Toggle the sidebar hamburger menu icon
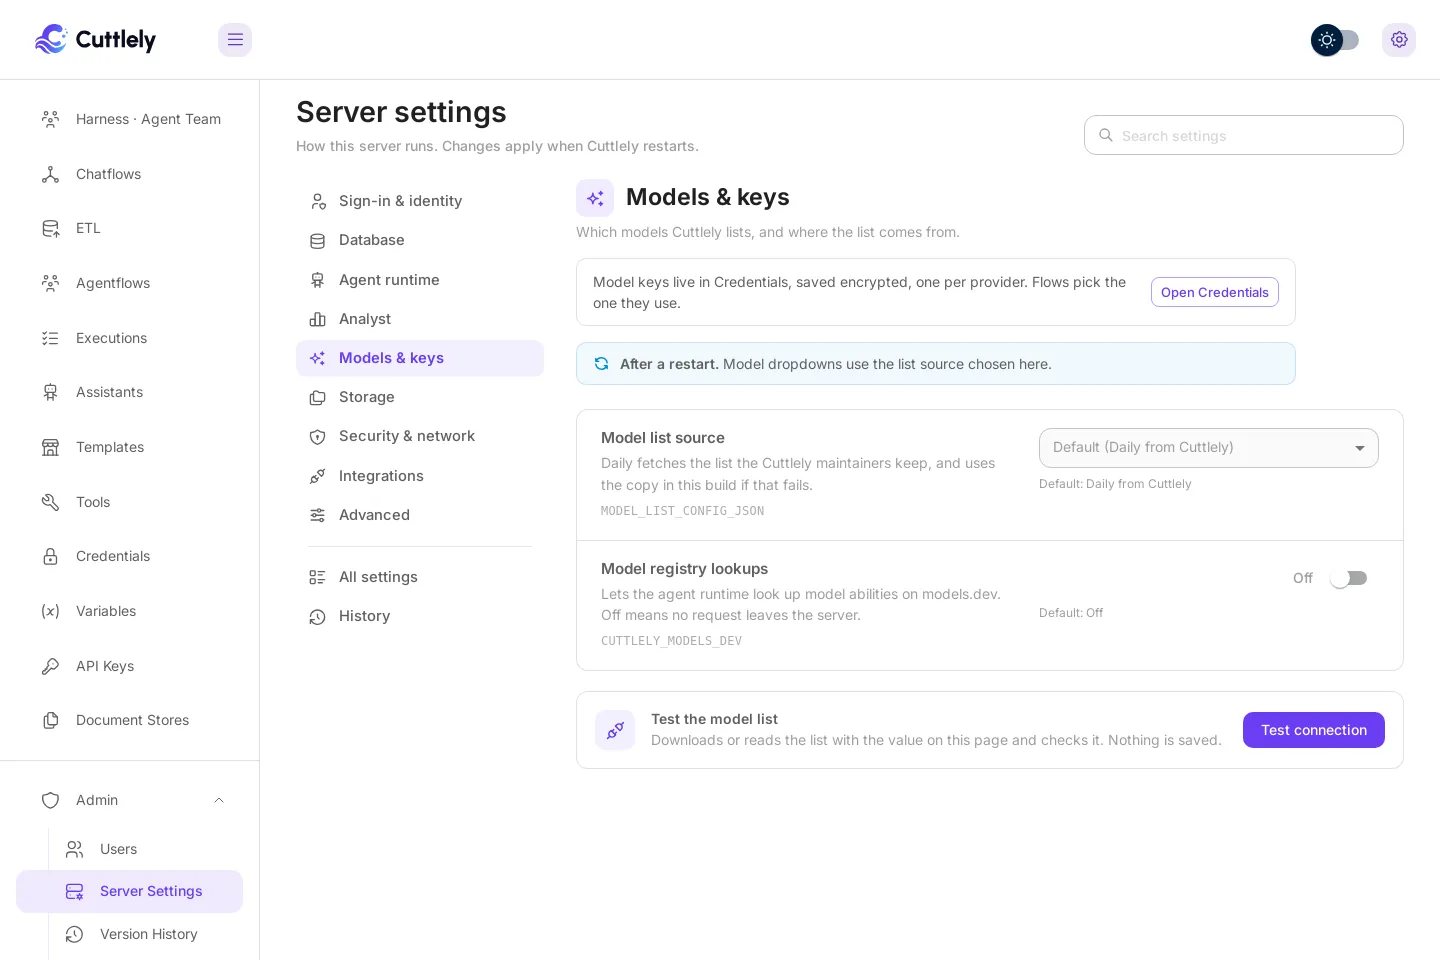 click(235, 40)
